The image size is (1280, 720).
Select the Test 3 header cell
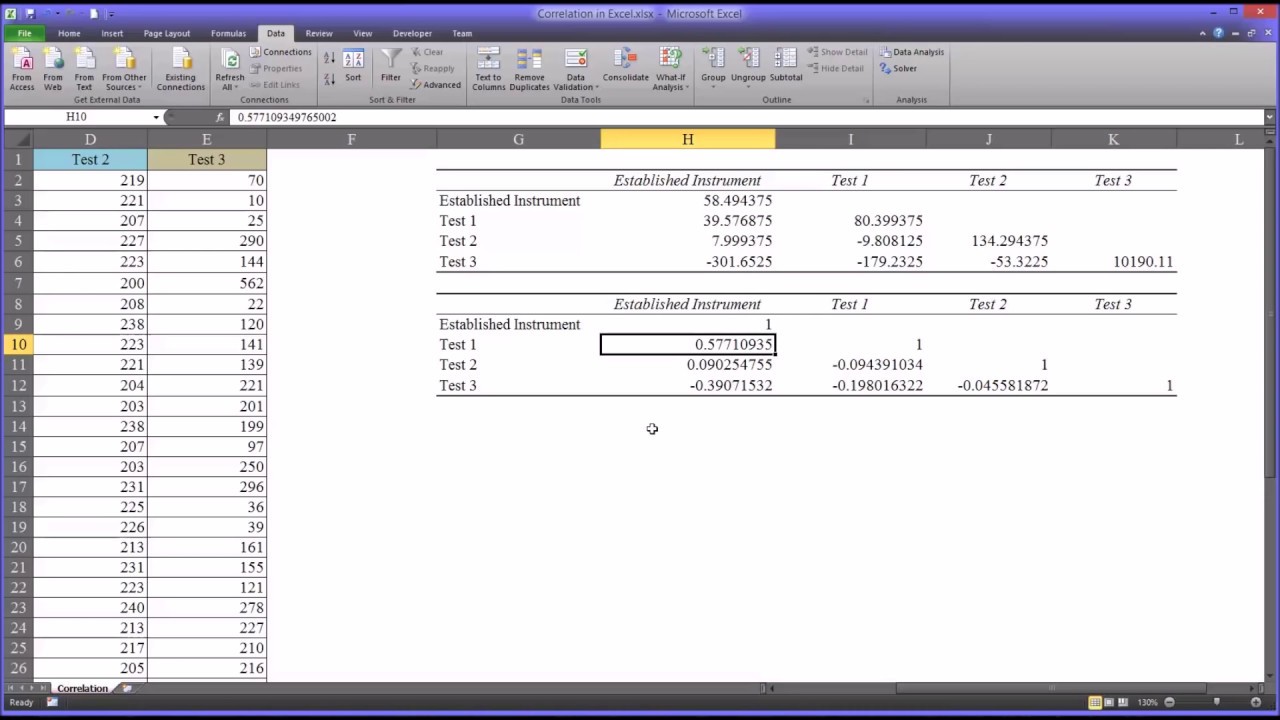click(206, 159)
